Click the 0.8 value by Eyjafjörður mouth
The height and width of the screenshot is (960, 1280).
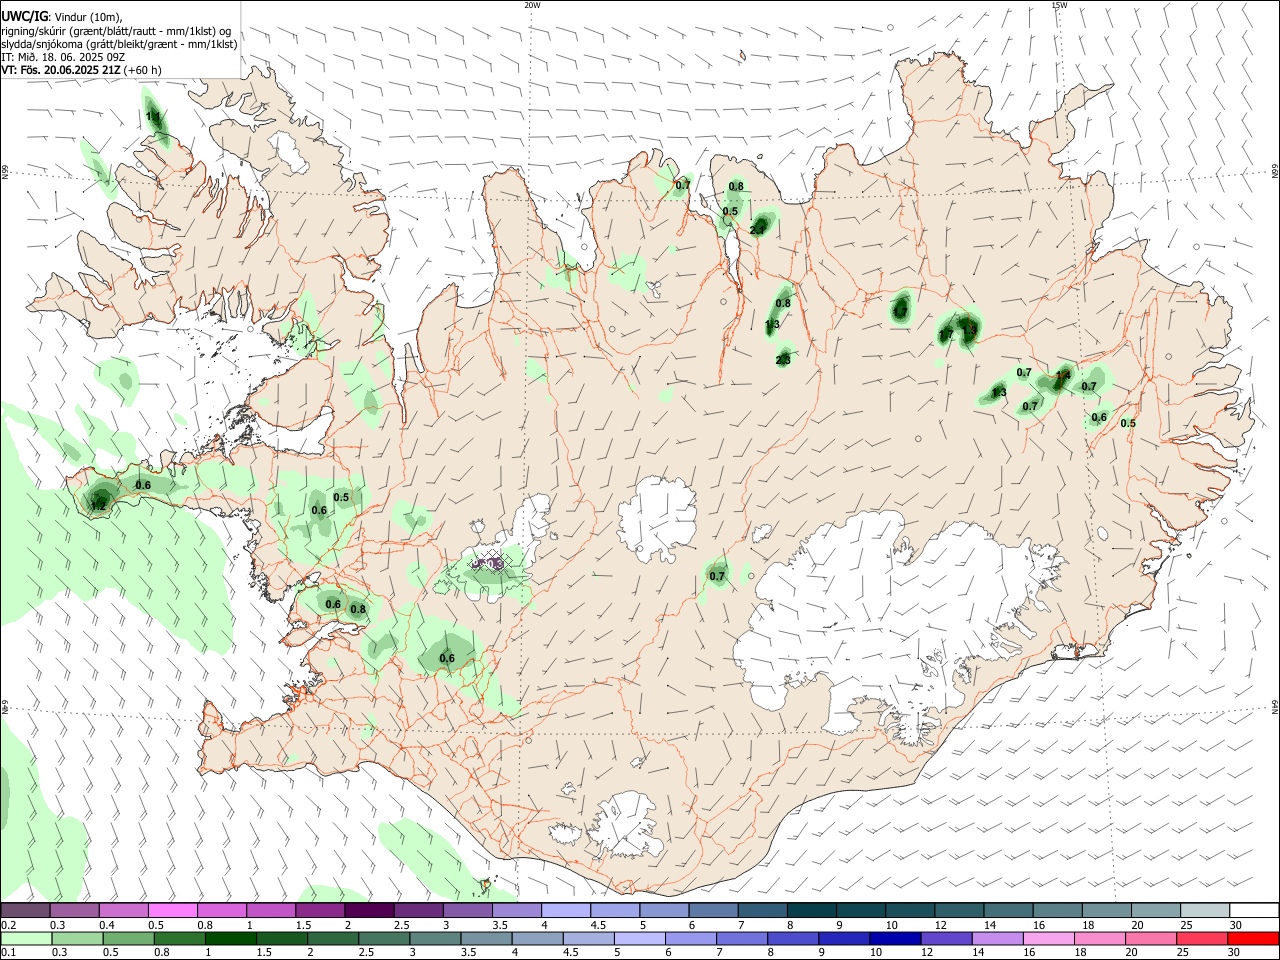[x=736, y=186]
